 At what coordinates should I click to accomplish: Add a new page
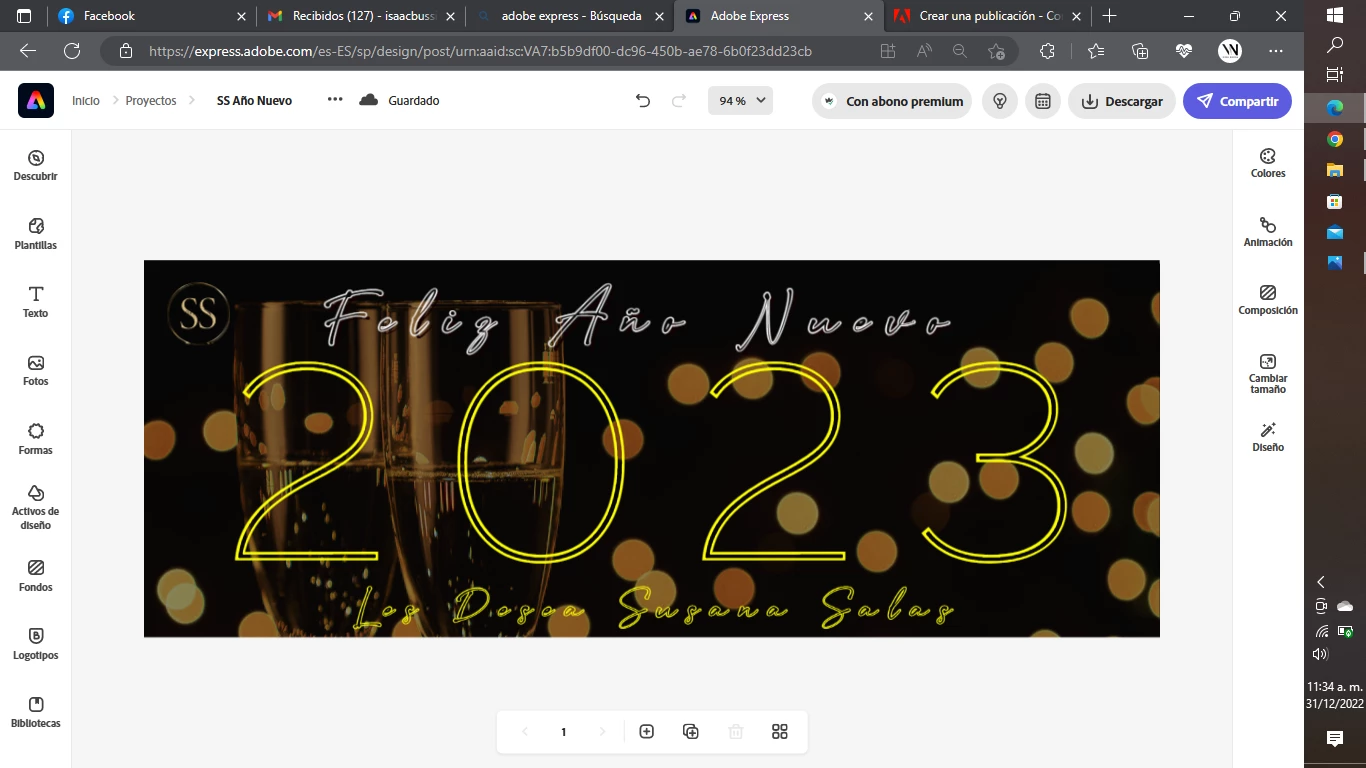pyautogui.click(x=647, y=732)
